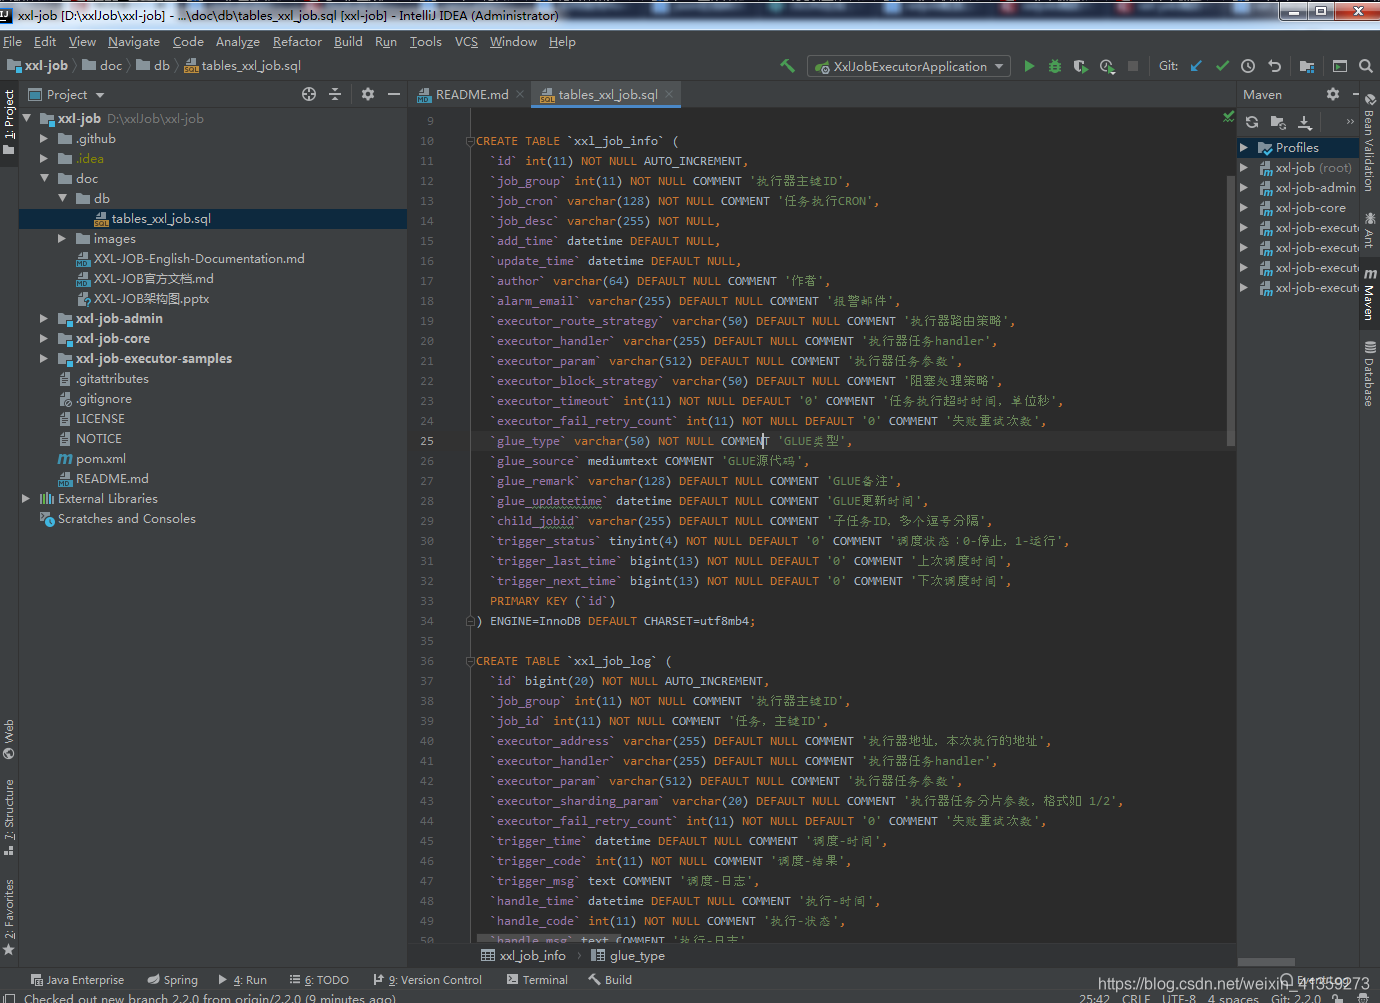Select the LICENSE file in the Project tree
1380x1003 pixels.
point(100,419)
